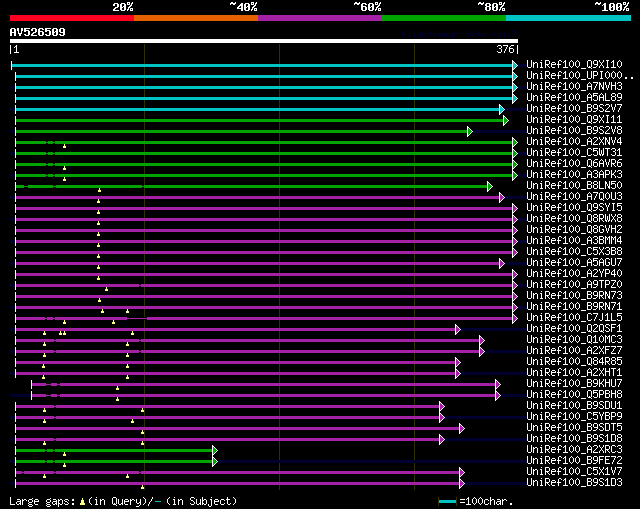Select the UniRef100_B9KHU7 label

[574, 384]
